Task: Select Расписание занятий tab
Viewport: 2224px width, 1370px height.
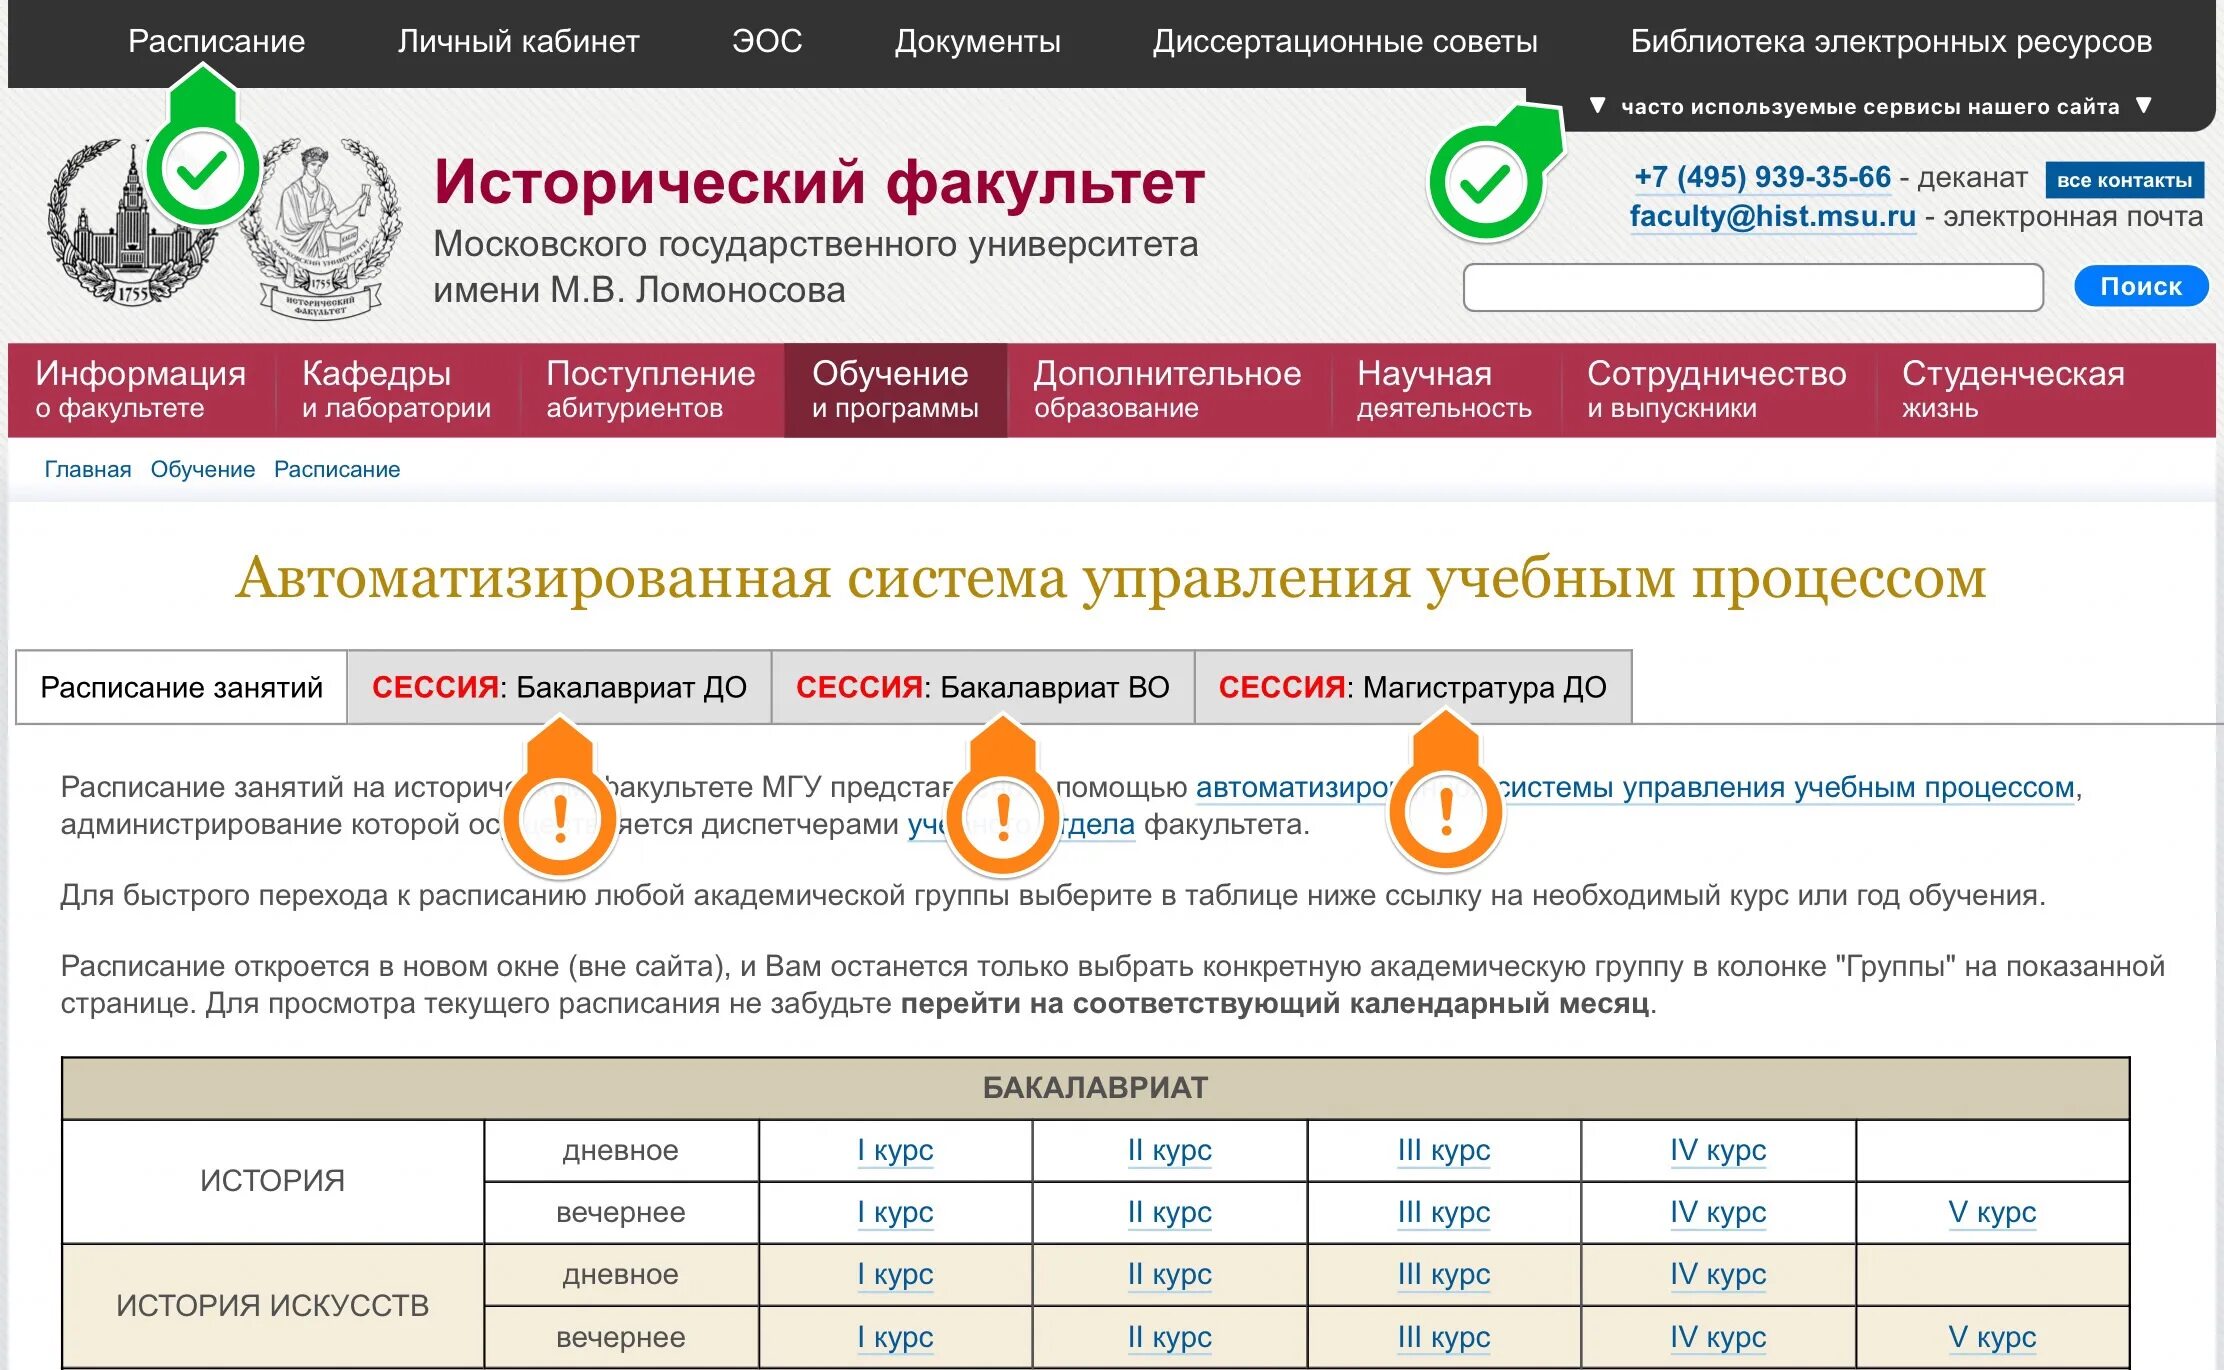Action: click(182, 687)
